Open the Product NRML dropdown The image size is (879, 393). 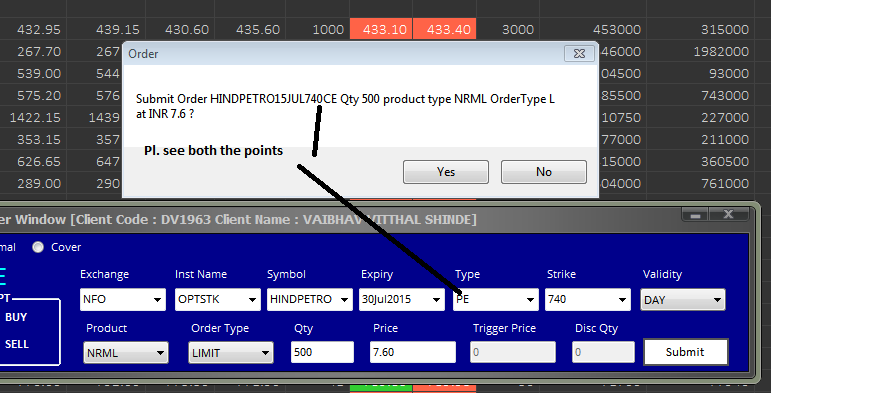click(x=126, y=353)
